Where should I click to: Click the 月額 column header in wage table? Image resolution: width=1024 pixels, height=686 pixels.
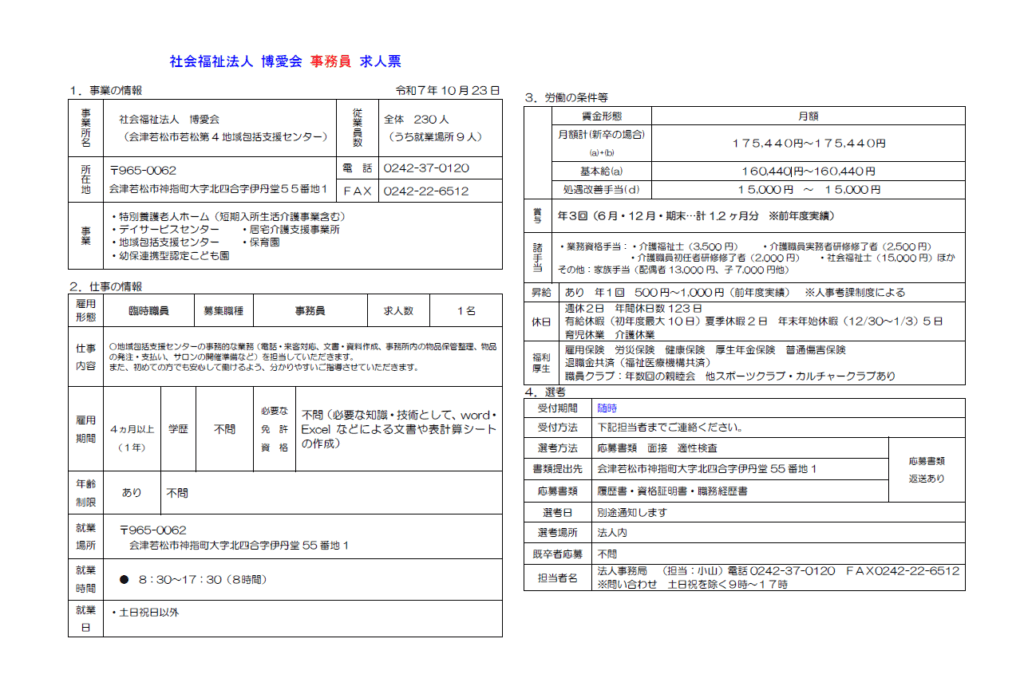click(x=808, y=117)
